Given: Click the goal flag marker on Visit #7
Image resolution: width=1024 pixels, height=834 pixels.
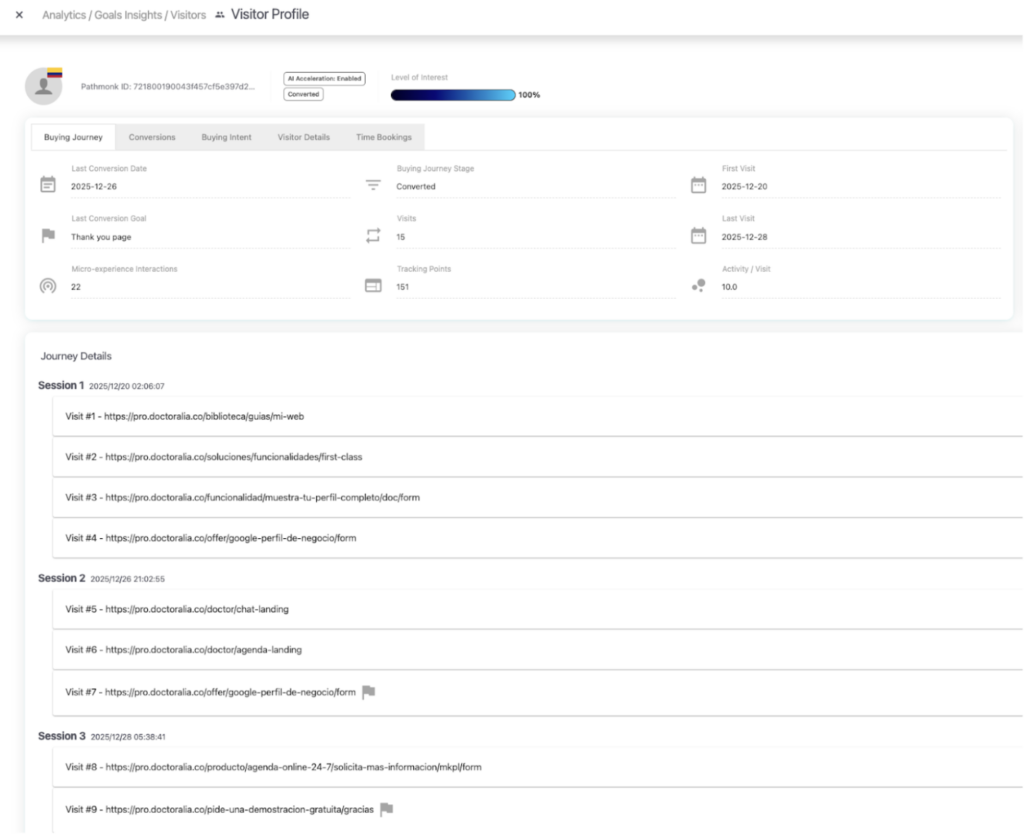Looking at the screenshot, I should click(367, 690).
